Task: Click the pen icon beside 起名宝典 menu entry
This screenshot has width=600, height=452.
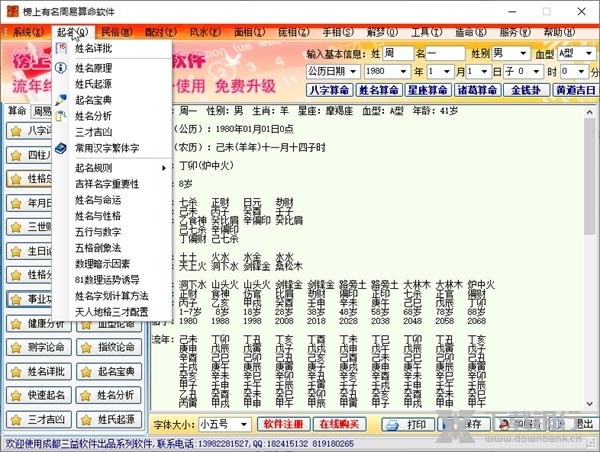Action: 61,100
